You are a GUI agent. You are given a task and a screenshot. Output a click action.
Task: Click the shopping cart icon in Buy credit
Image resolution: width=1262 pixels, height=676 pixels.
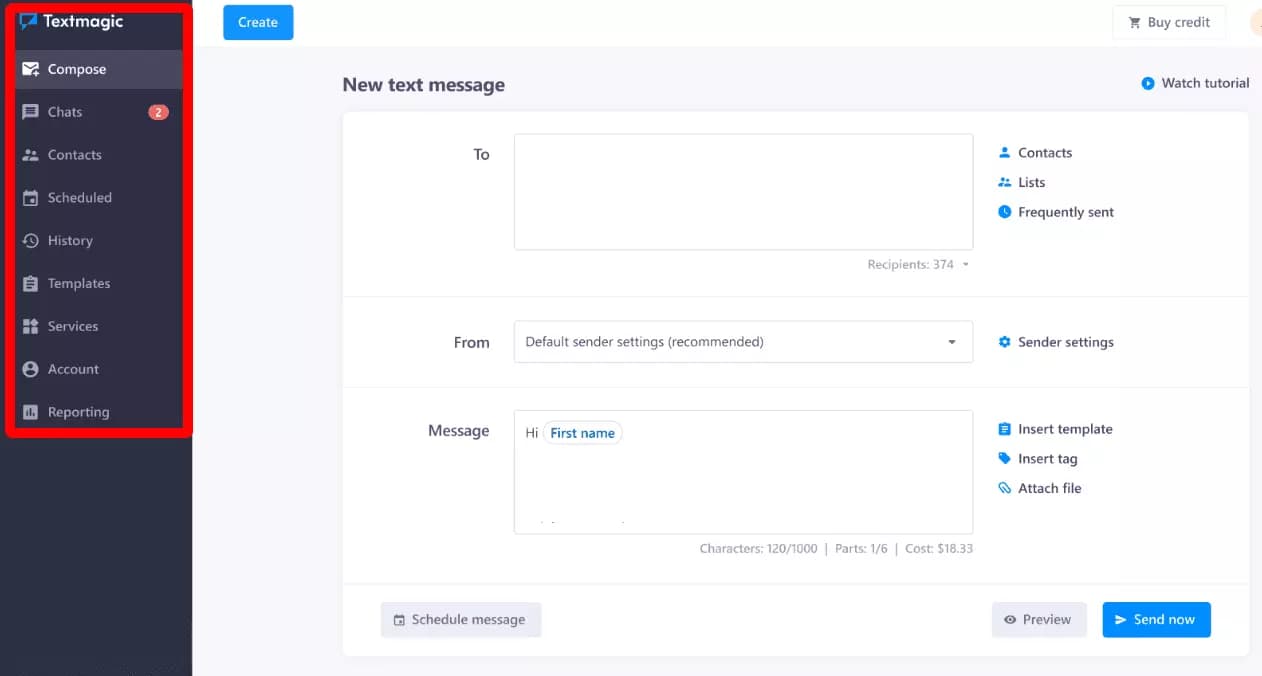click(x=1135, y=22)
